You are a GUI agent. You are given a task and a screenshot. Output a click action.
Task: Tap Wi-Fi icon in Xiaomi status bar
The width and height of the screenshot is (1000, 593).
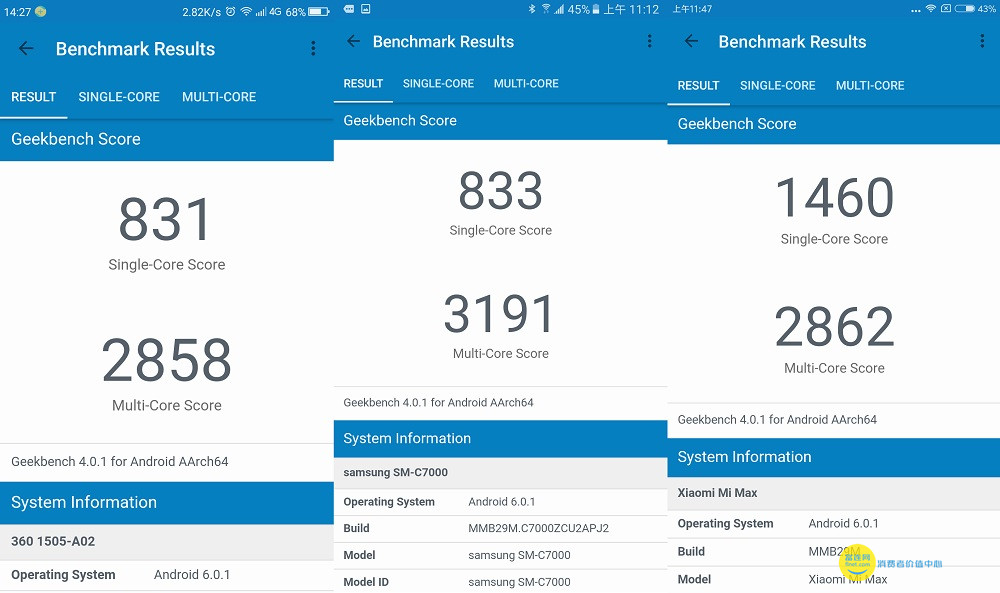click(931, 9)
